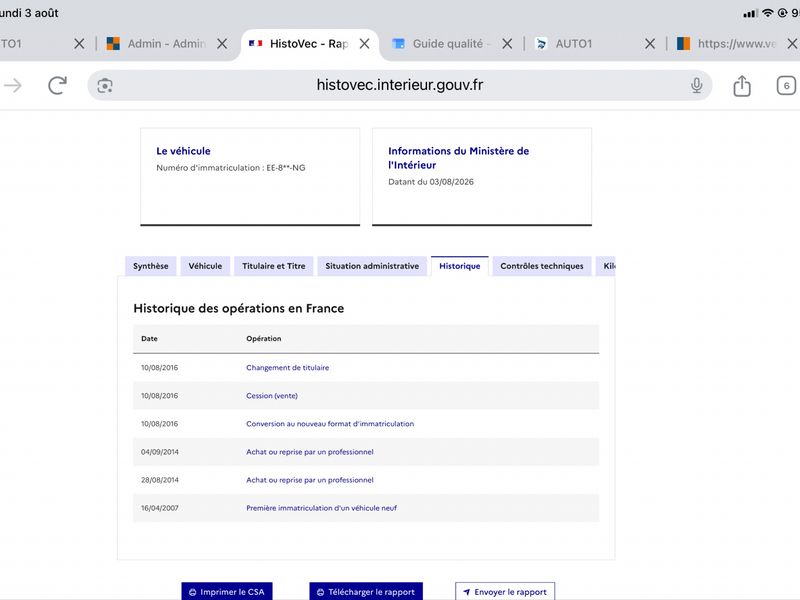Image resolution: width=800 pixels, height=600 pixels.
Task: Click the Wi-Fi status icon
Action: pyautogui.click(x=767, y=13)
